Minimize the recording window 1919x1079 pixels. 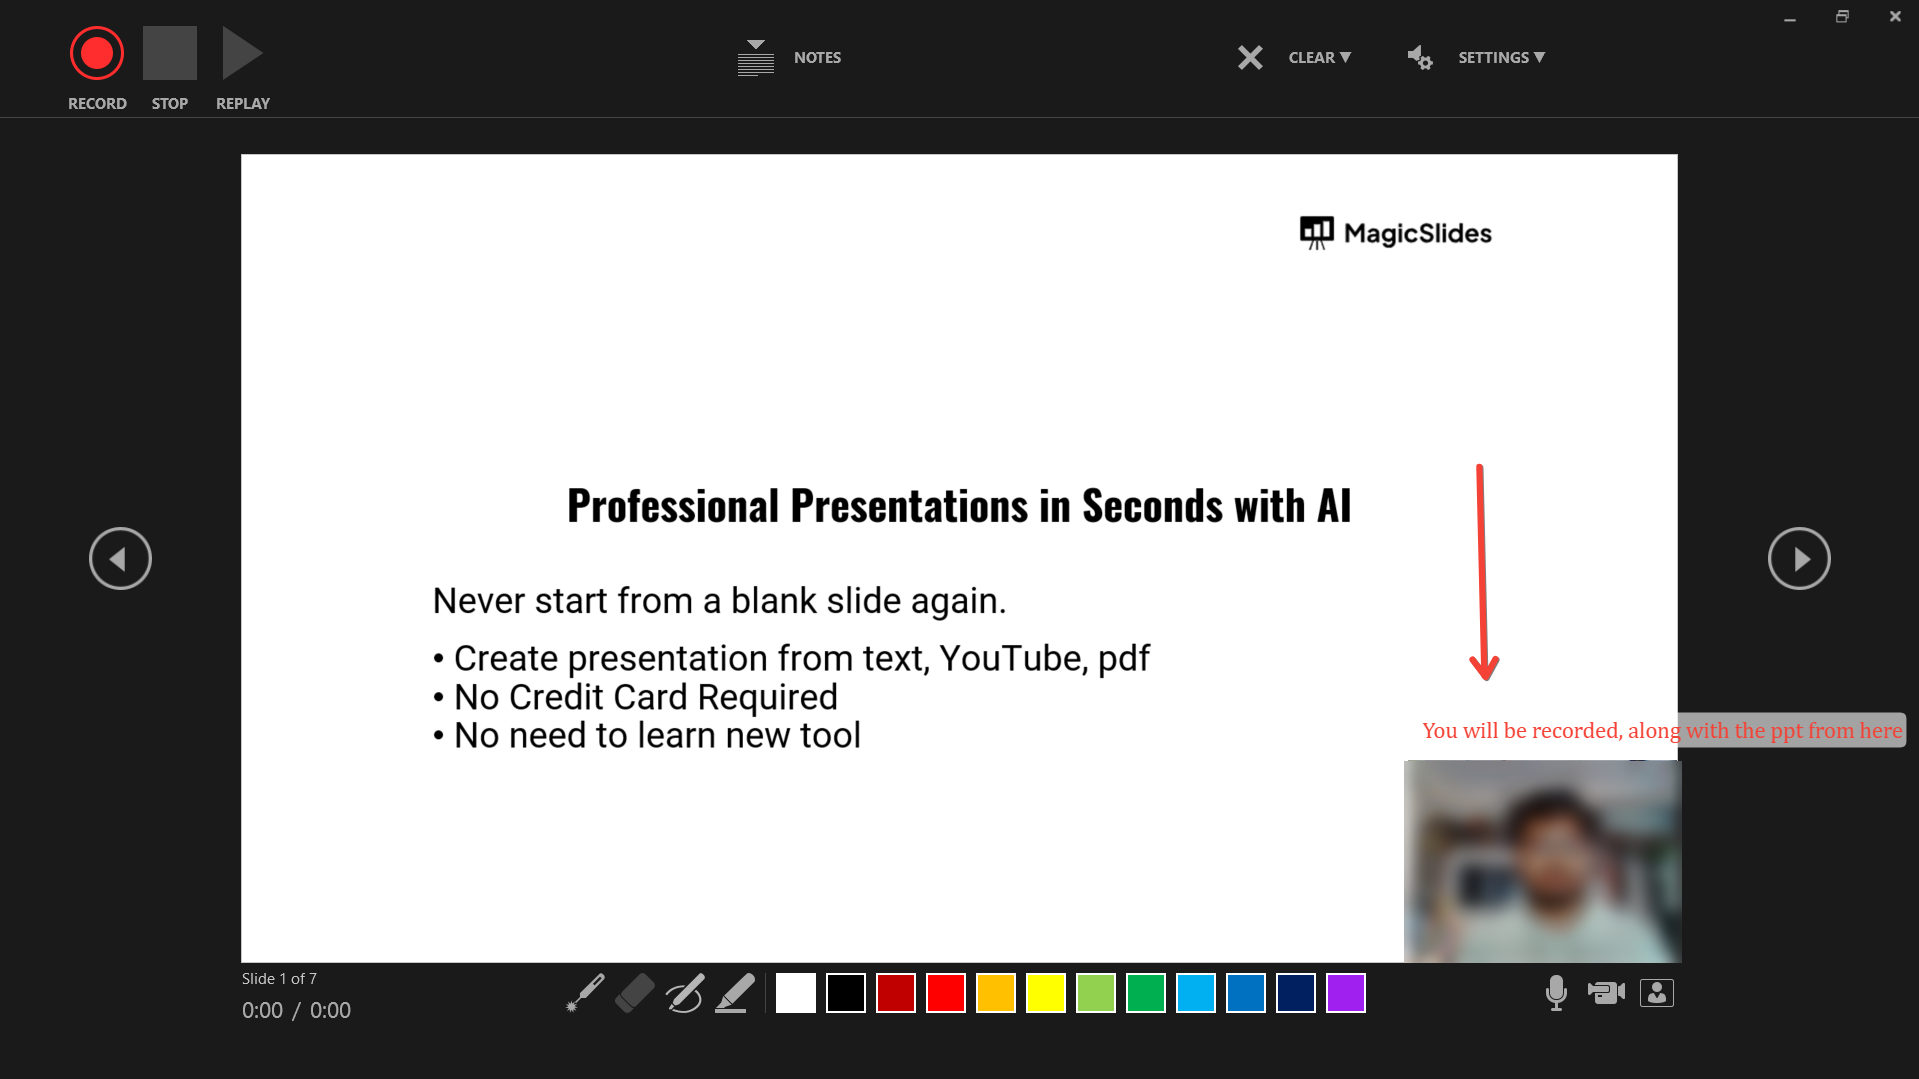[1790, 17]
